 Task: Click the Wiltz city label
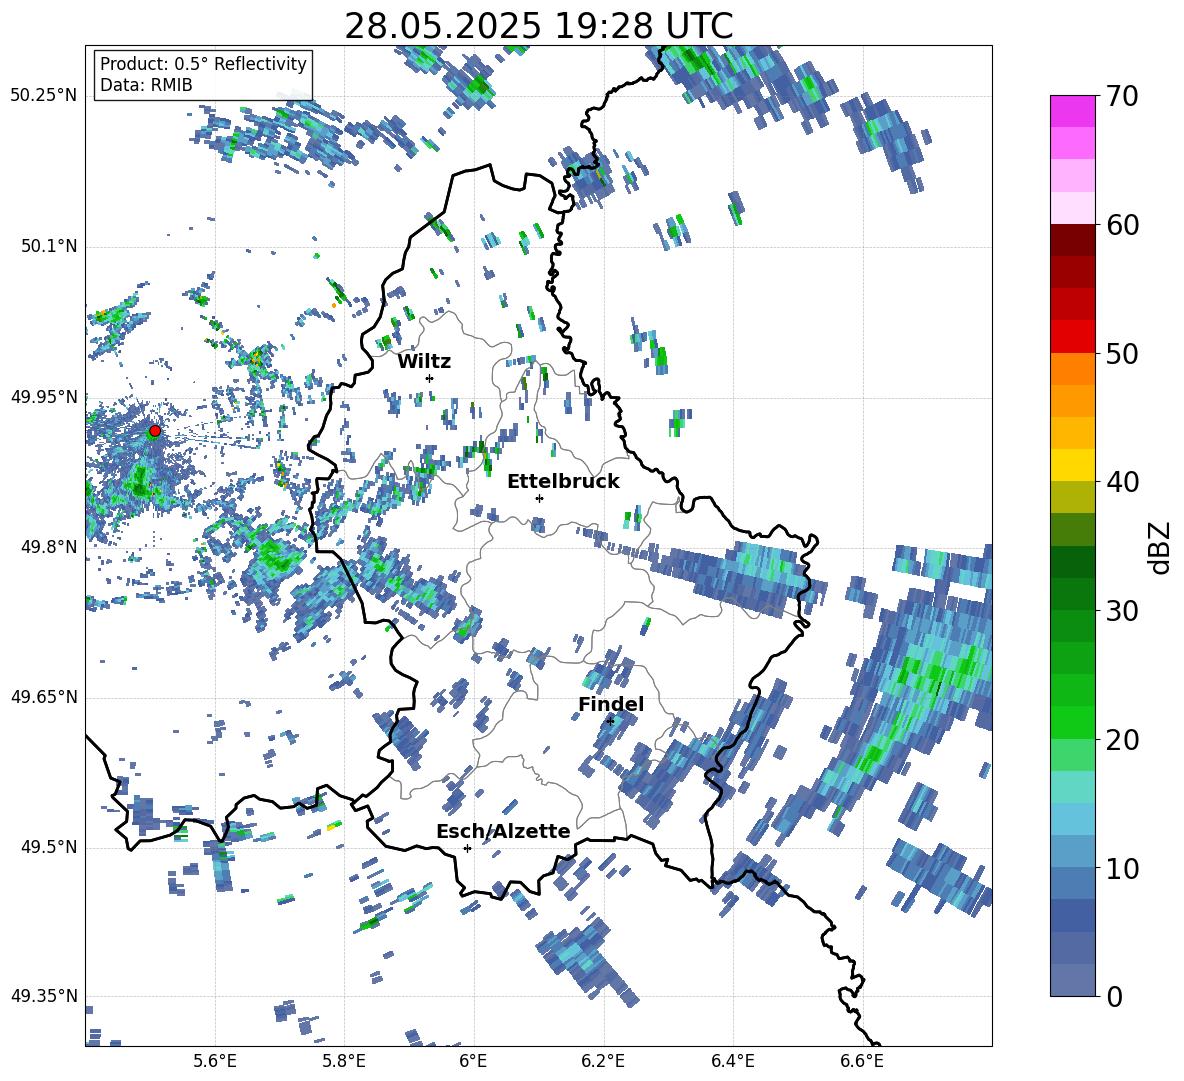(x=424, y=362)
